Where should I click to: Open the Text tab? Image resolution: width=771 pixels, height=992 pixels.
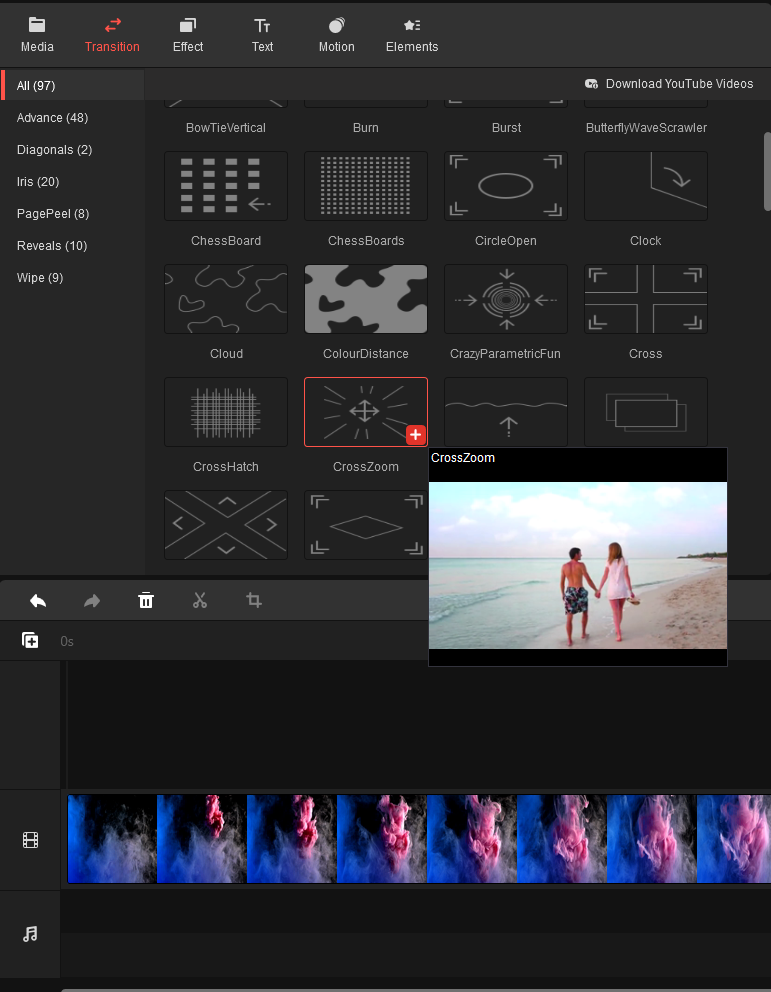262,35
